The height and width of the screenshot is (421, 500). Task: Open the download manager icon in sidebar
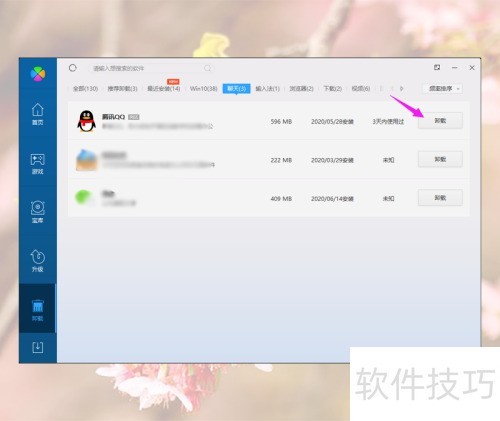pos(37,347)
